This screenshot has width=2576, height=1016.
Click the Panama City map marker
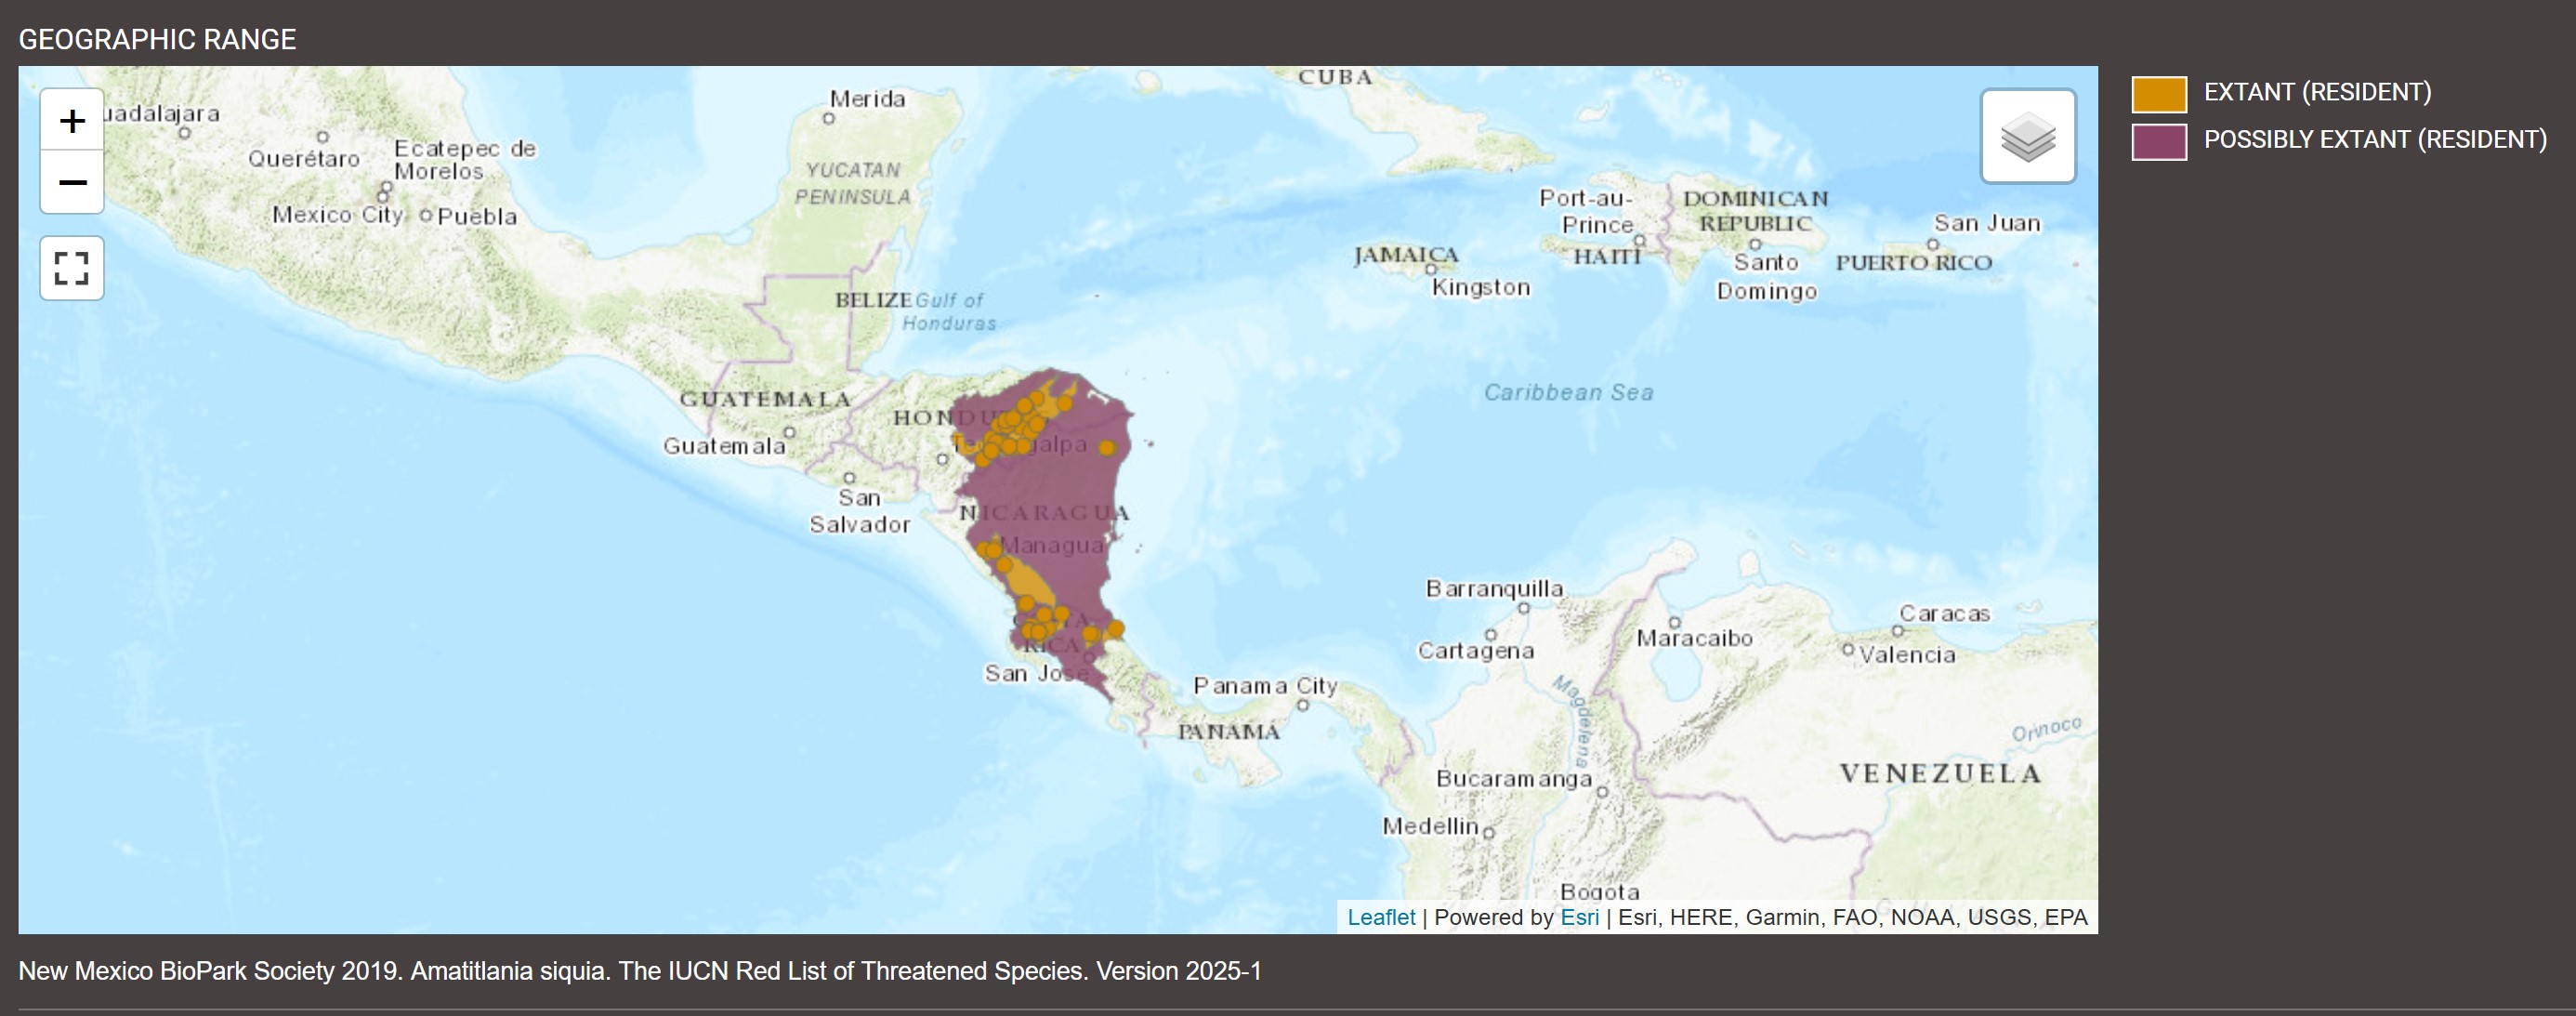[1302, 705]
